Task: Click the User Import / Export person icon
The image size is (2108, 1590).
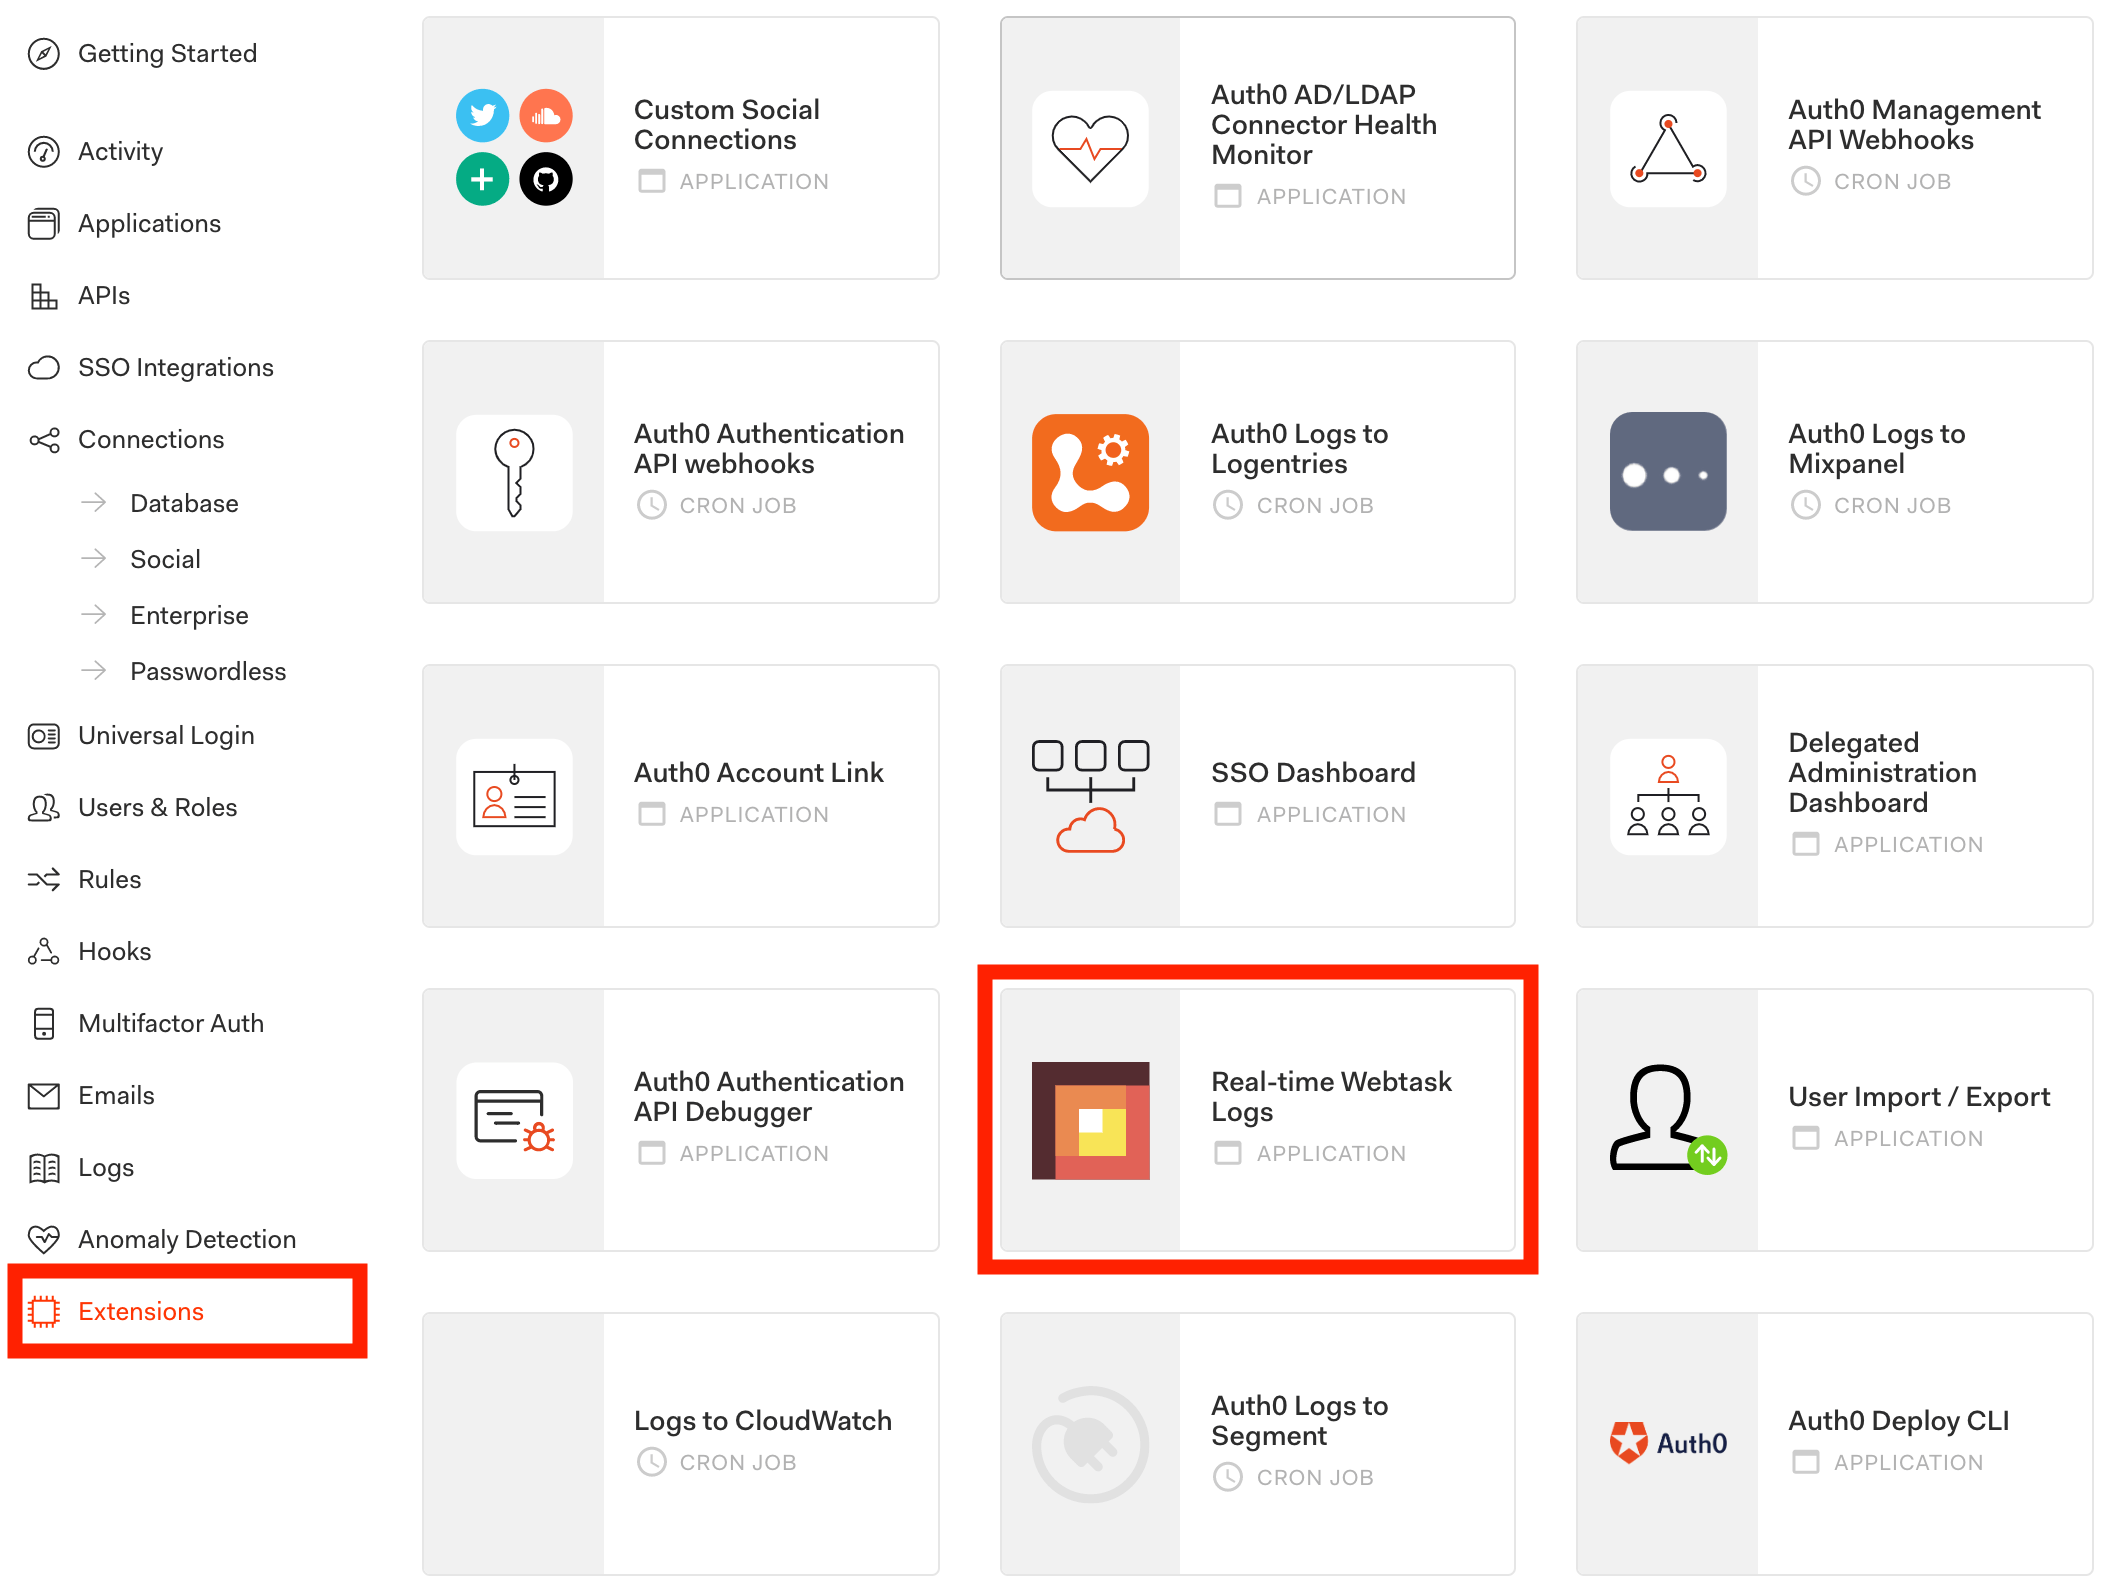Action: pyautogui.click(x=1667, y=1120)
